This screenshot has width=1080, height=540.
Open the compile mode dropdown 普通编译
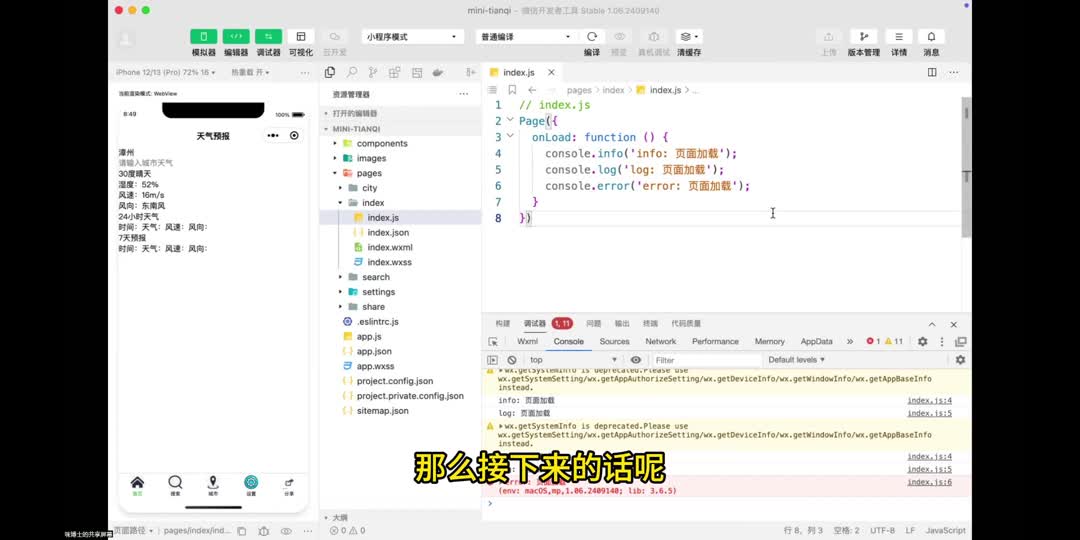(526, 37)
